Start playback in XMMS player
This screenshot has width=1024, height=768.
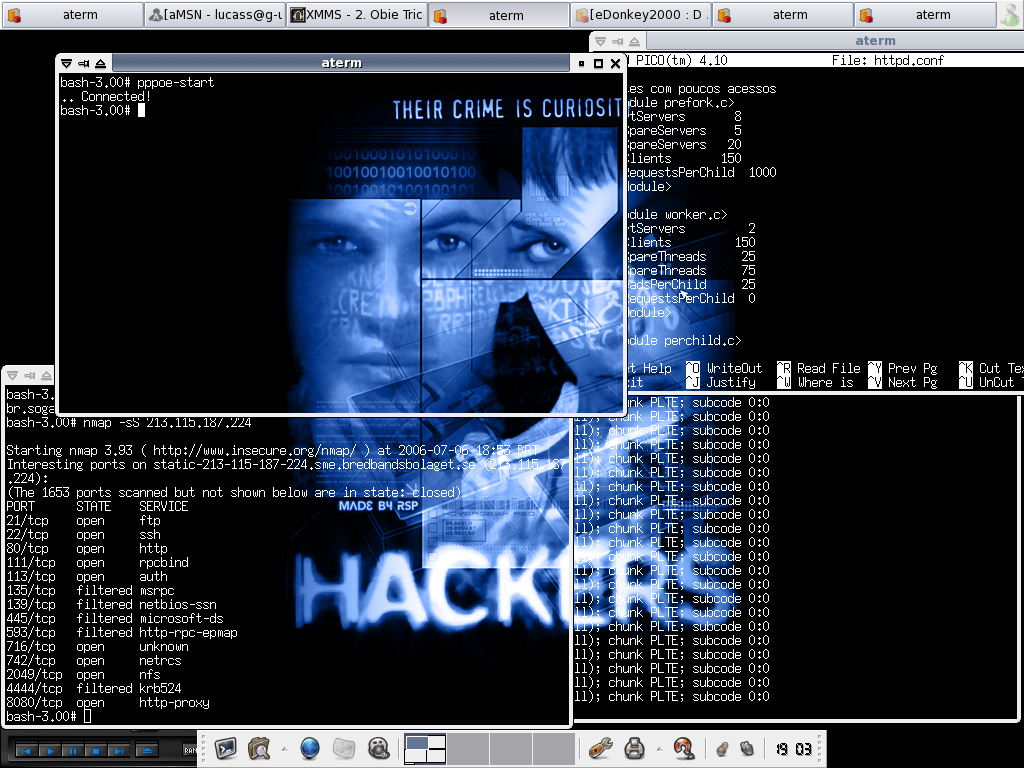click(x=50, y=751)
